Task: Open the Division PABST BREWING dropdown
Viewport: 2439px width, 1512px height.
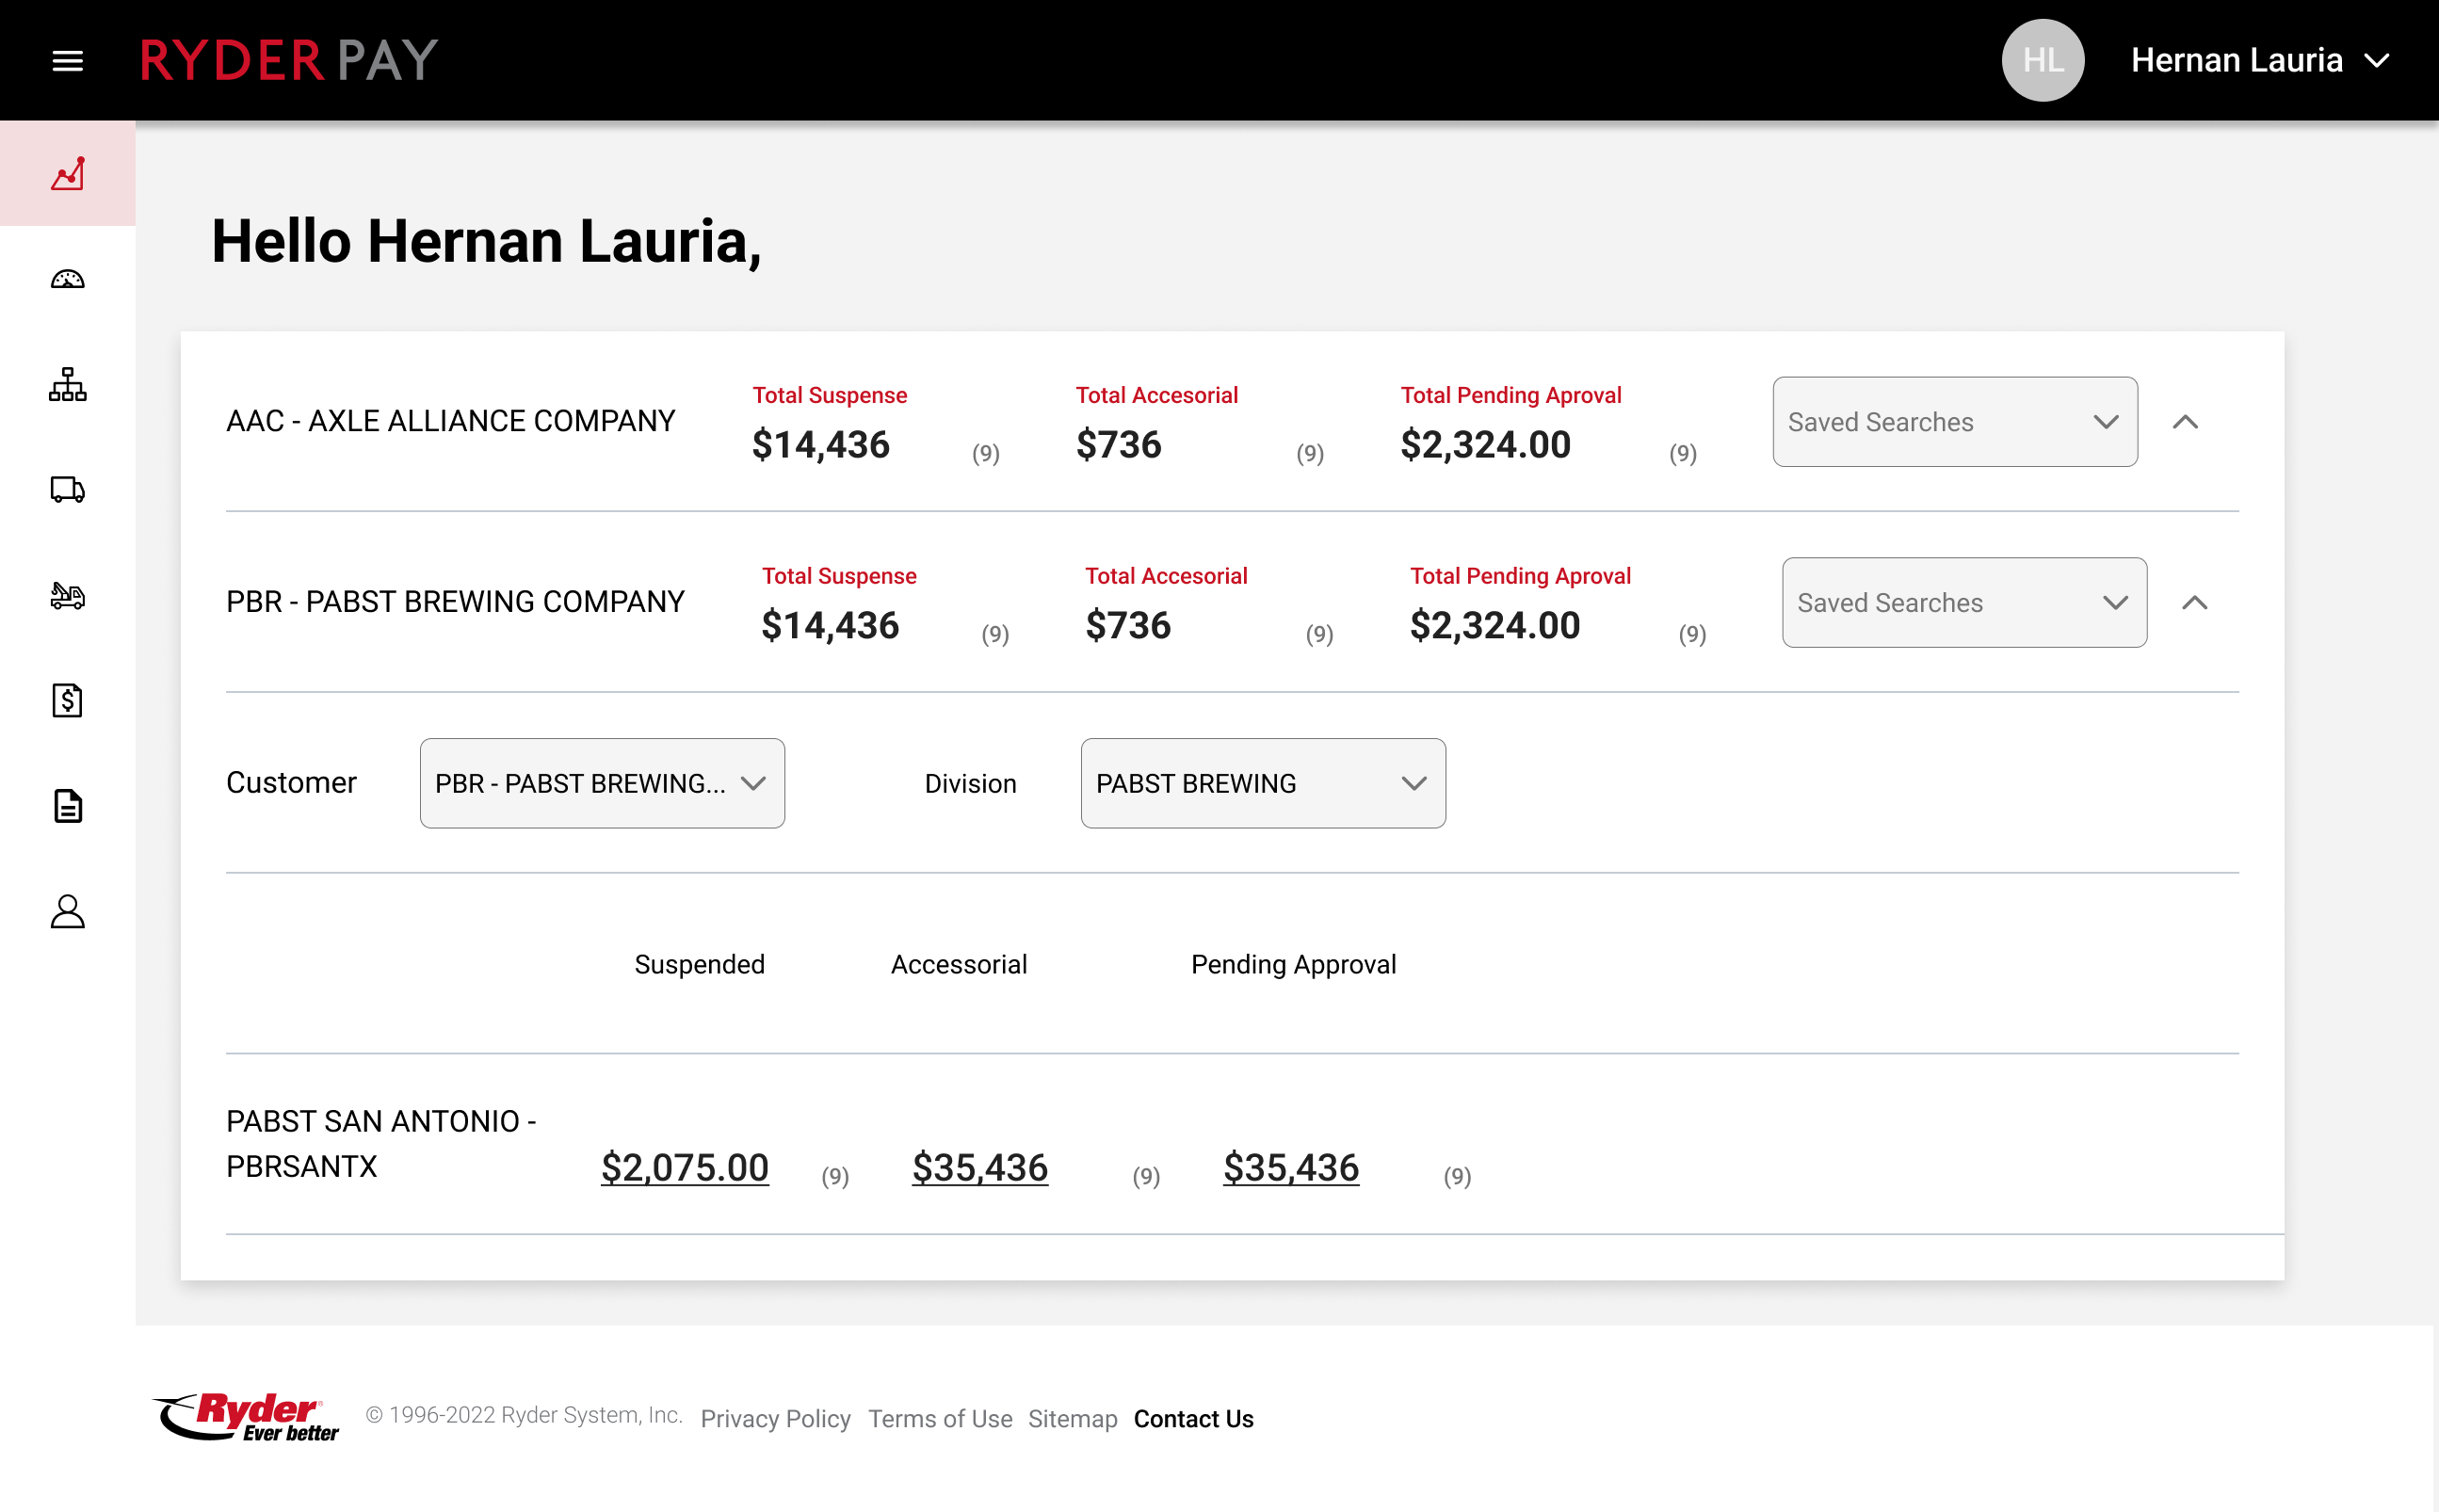Action: tap(1262, 783)
